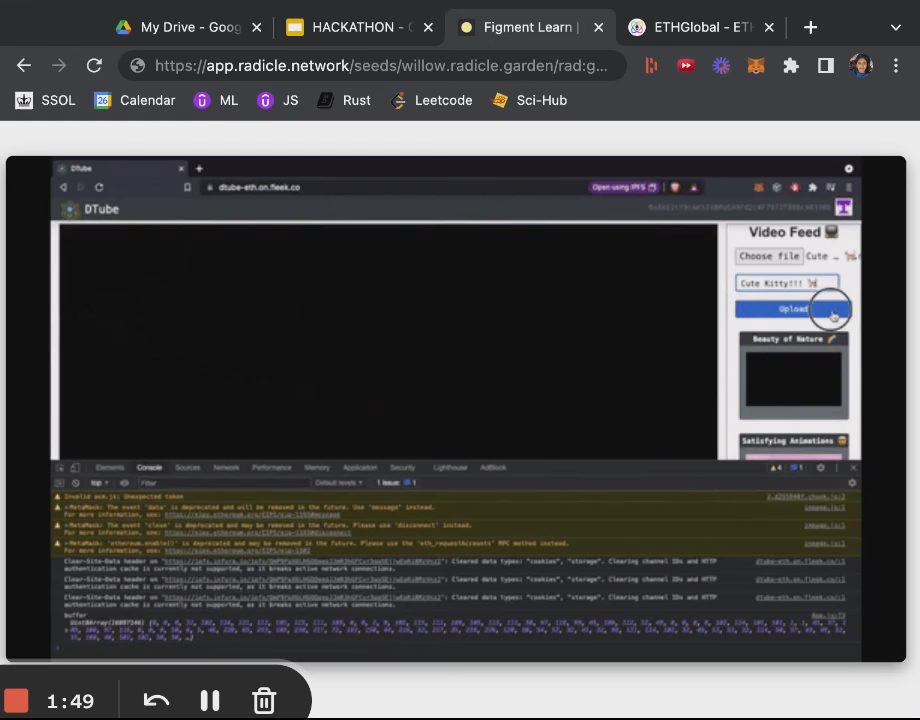Open the Lighthouse tab in DevTools
The width and height of the screenshot is (920, 720).
(x=450, y=468)
